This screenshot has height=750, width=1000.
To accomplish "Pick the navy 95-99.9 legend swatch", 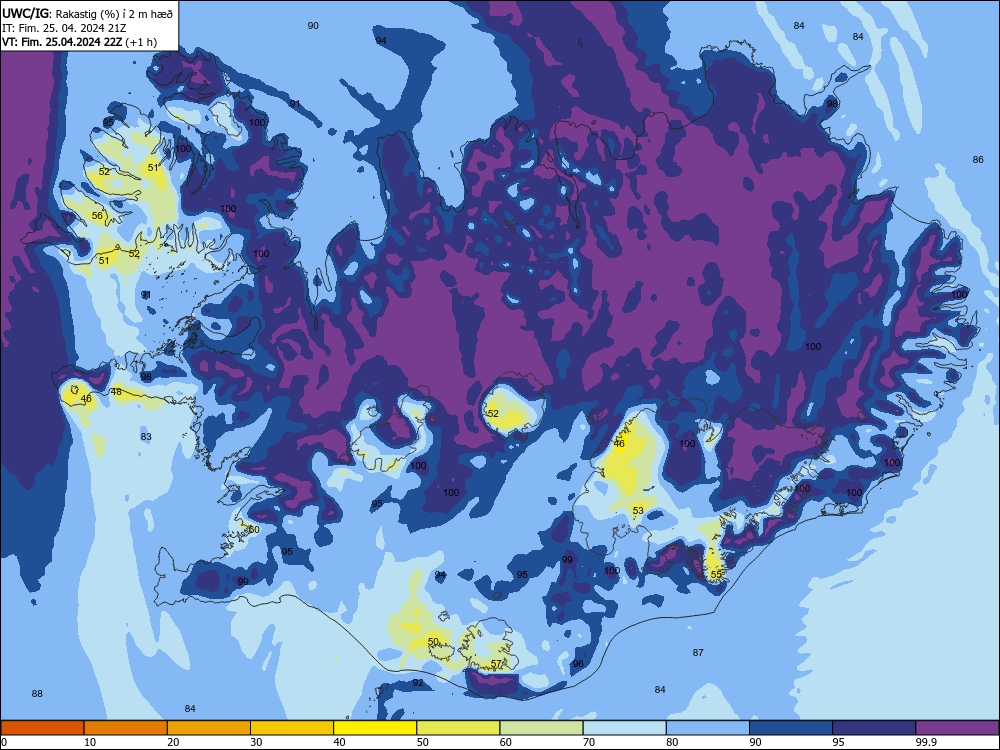I will click(x=874, y=728).
